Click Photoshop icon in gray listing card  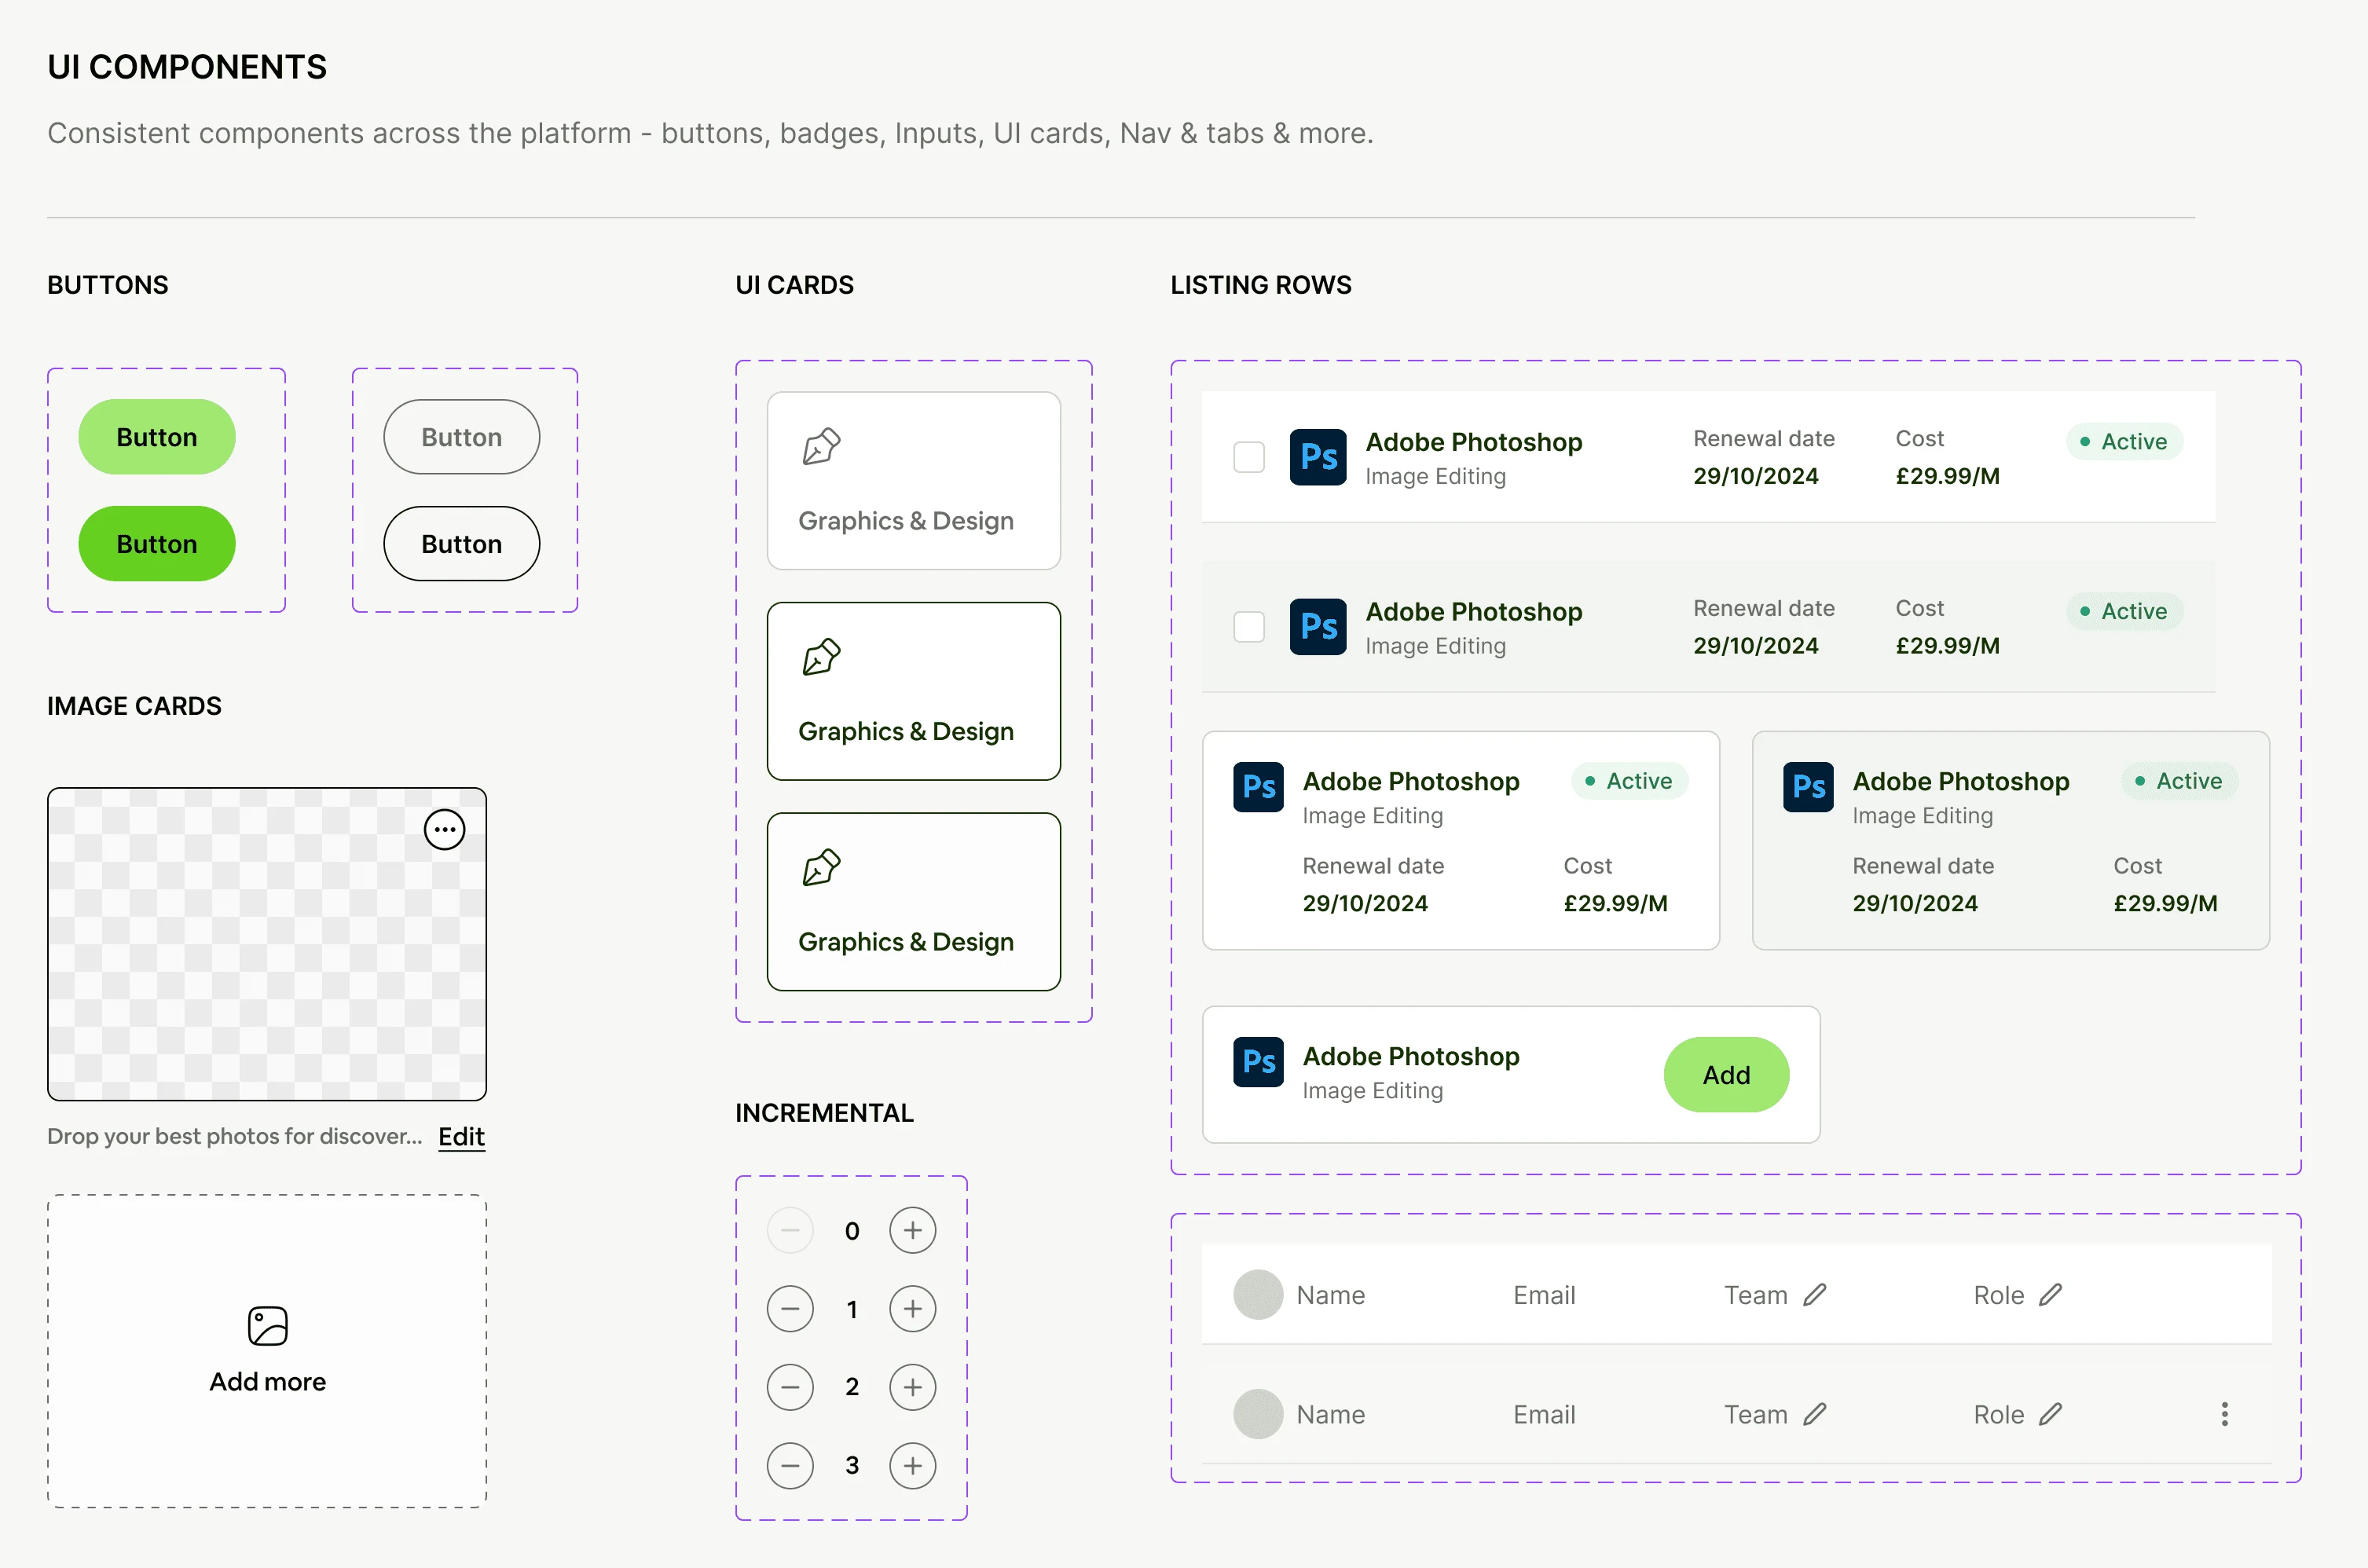pyautogui.click(x=1809, y=787)
